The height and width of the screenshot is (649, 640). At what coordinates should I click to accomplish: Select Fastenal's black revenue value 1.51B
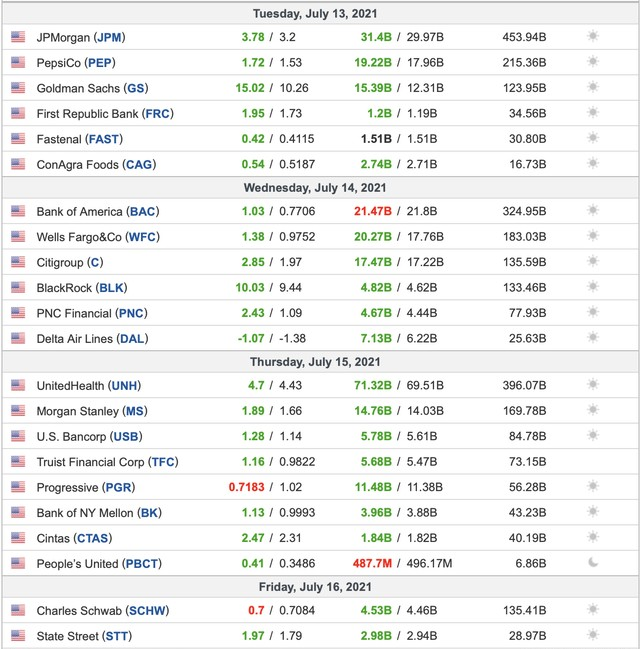coord(376,139)
